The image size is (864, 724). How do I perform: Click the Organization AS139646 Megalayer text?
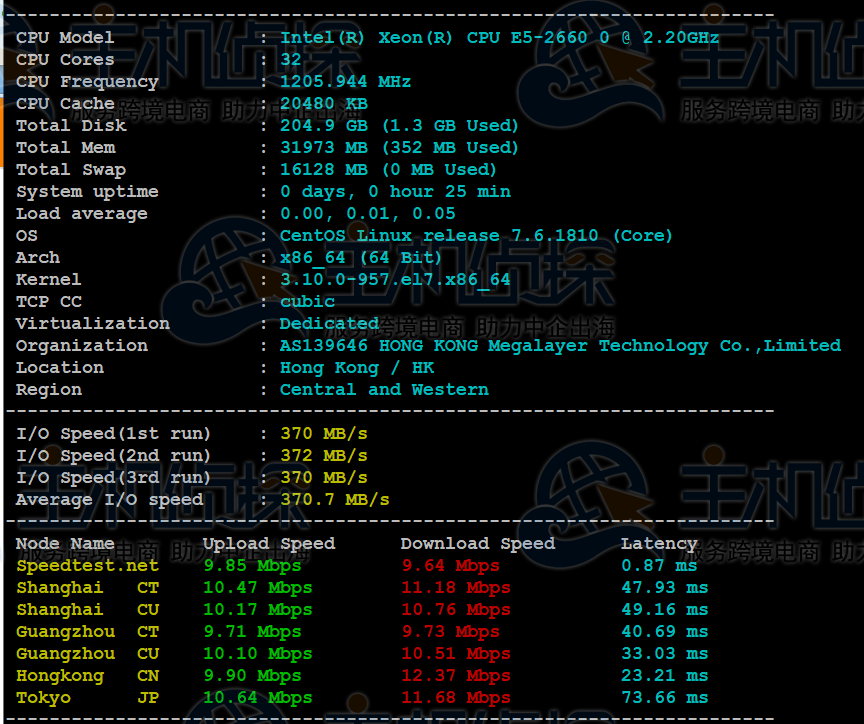click(560, 346)
